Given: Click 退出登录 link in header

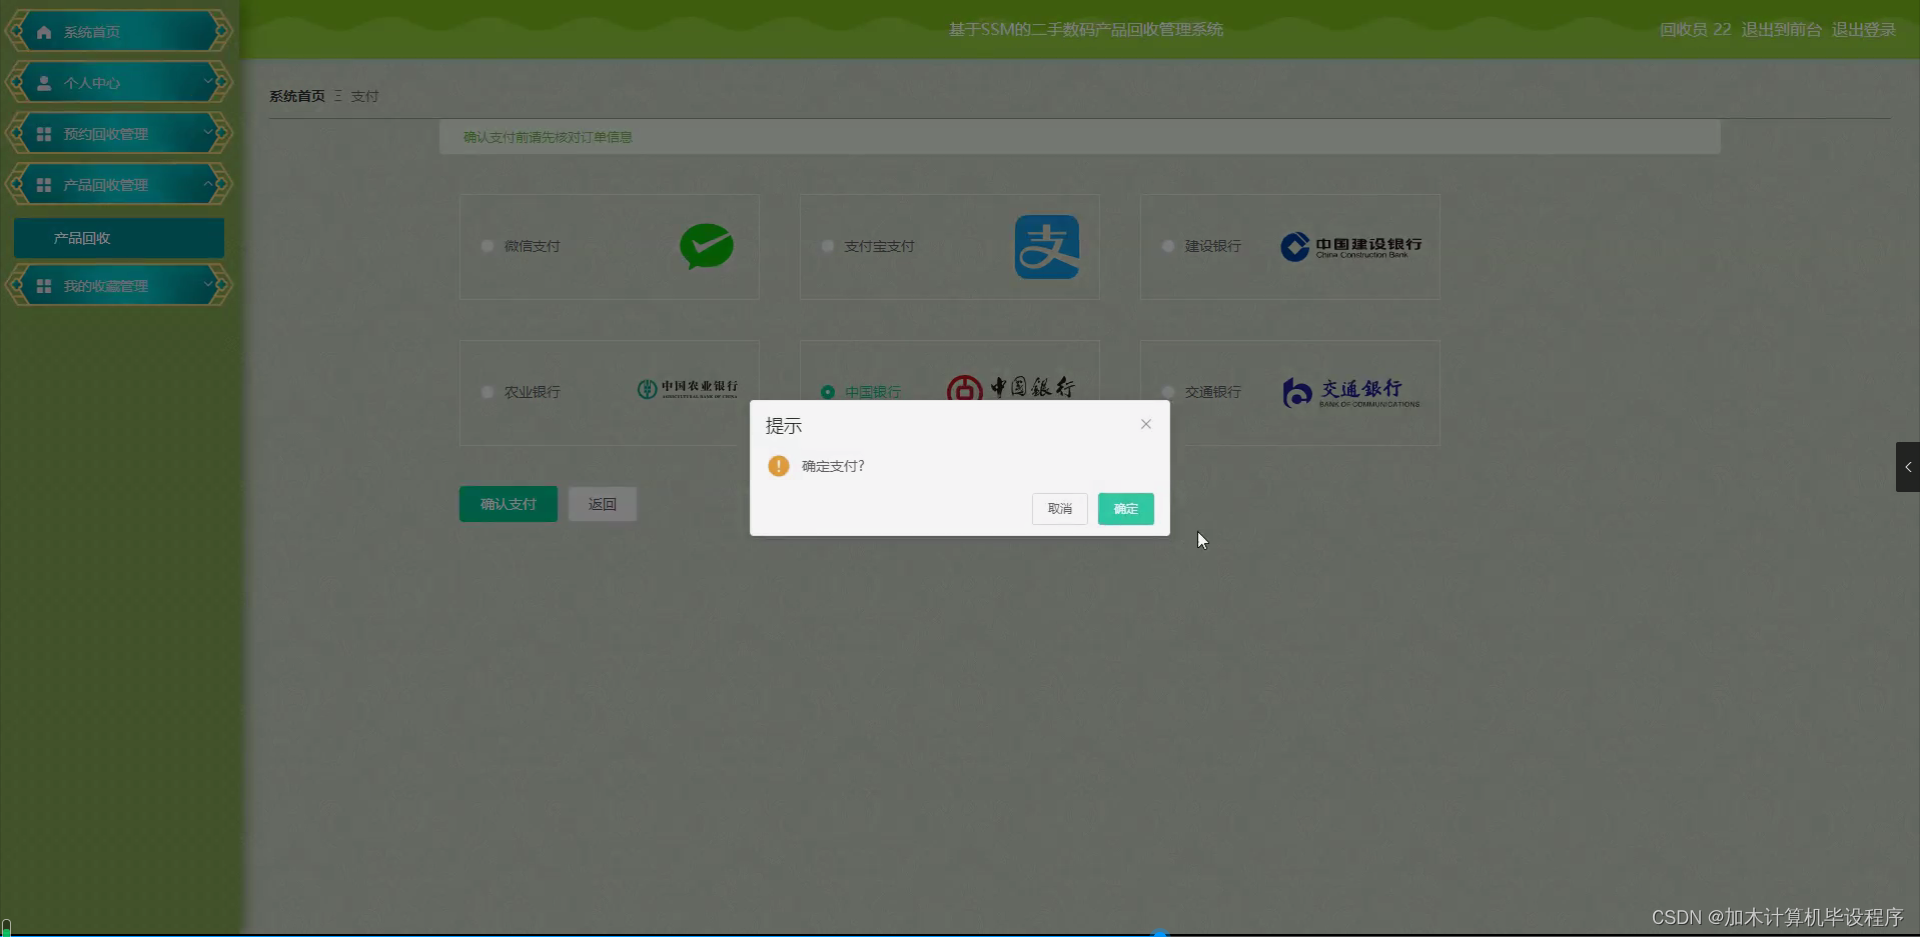Looking at the screenshot, I should tap(1864, 30).
